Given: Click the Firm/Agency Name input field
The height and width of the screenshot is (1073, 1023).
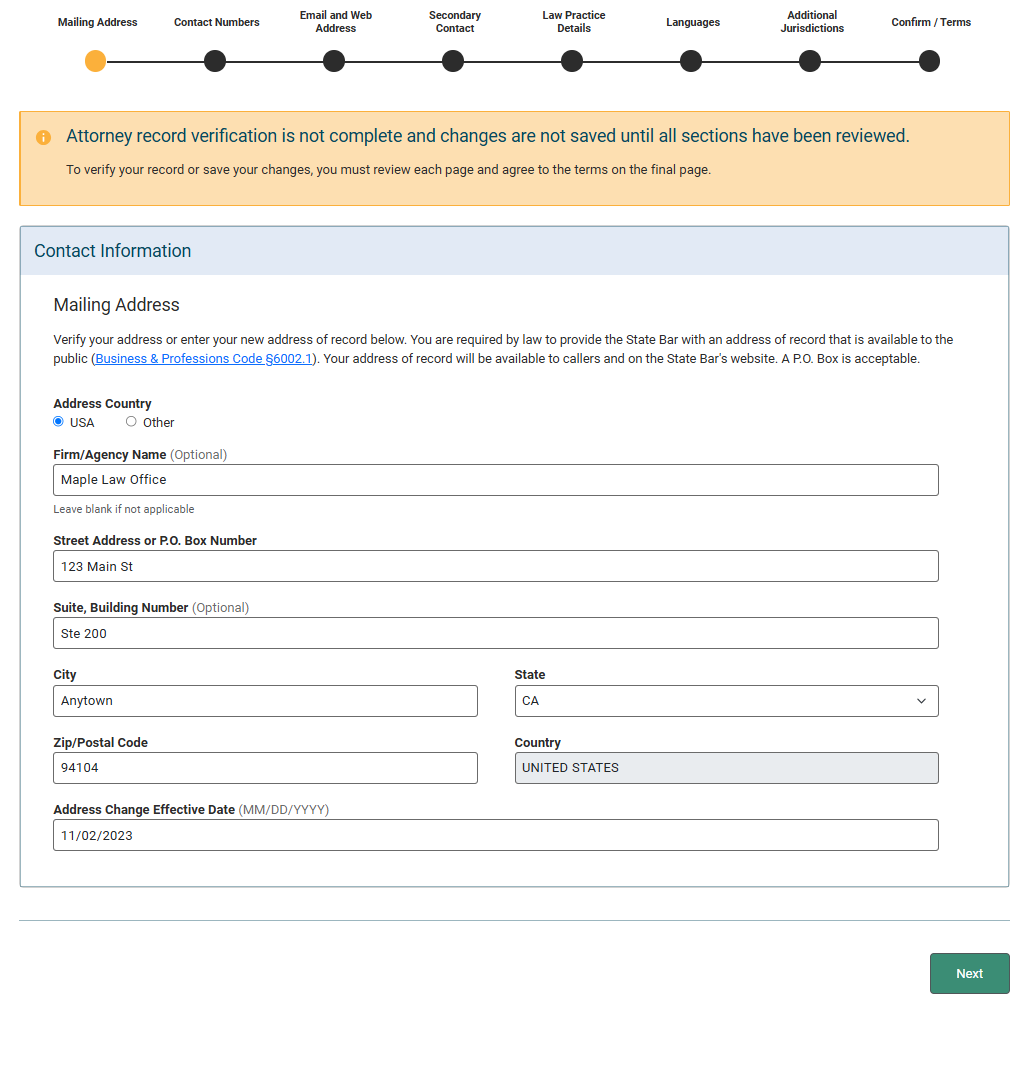Looking at the screenshot, I should [495, 480].
